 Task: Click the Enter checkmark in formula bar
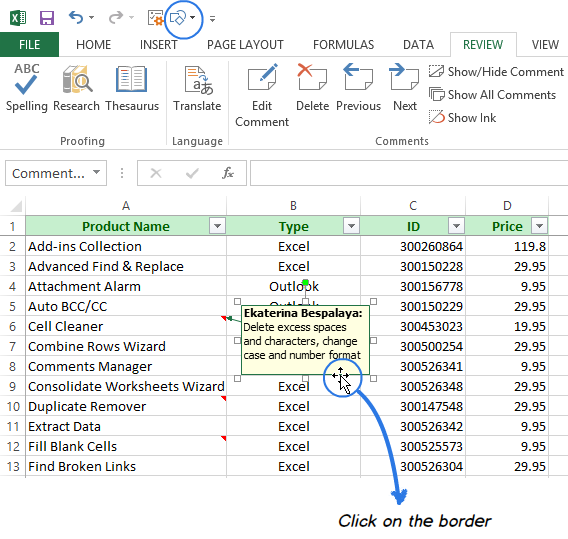pos(192,173)
